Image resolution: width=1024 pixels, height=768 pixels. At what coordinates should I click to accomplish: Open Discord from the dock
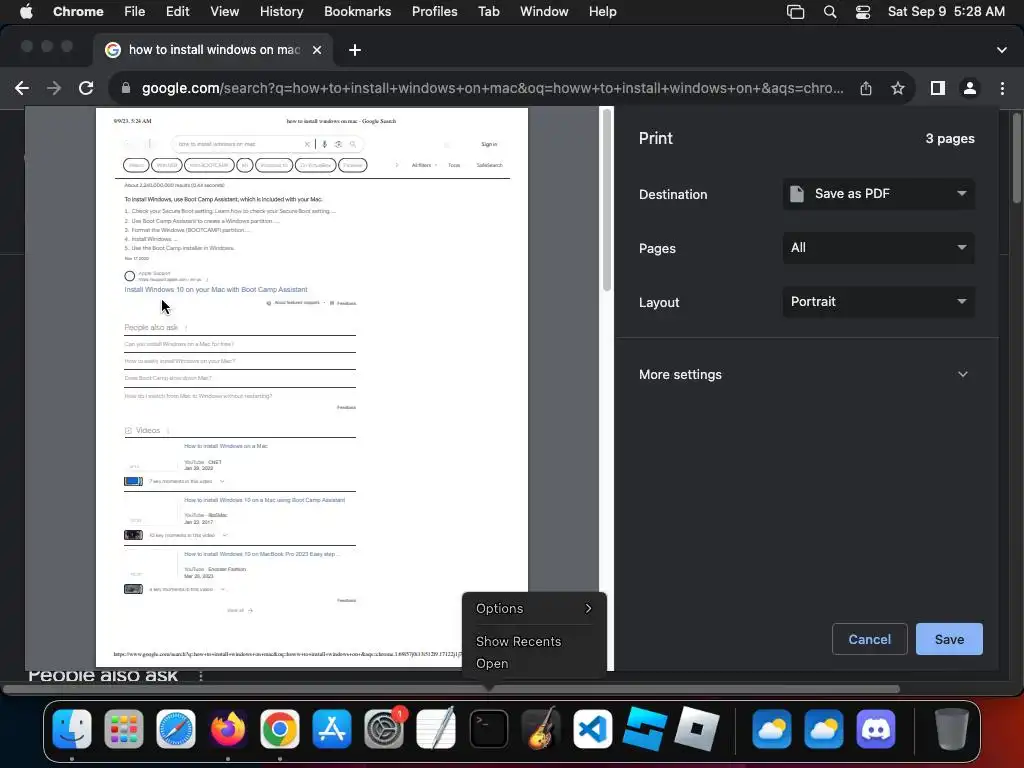coord(876,729)
